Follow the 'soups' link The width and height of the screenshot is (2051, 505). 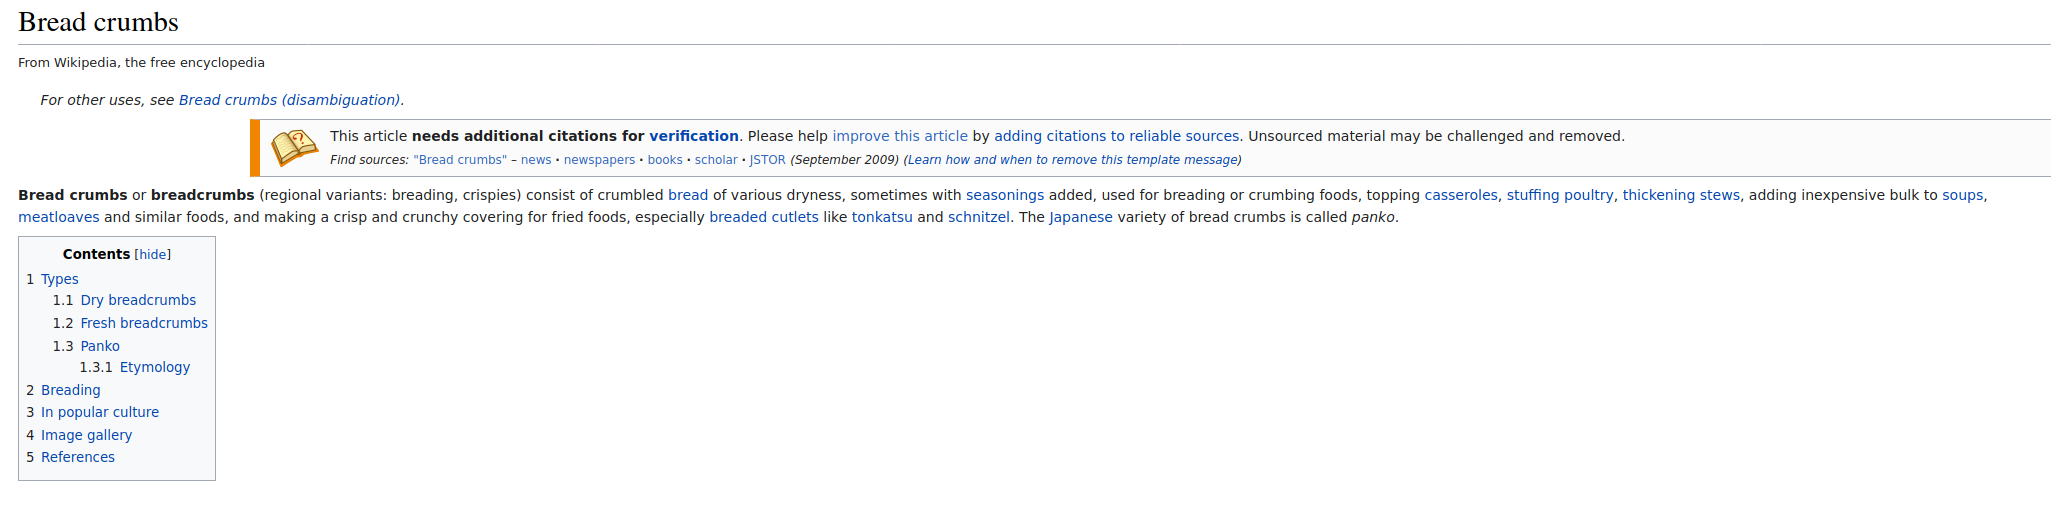1963,195
